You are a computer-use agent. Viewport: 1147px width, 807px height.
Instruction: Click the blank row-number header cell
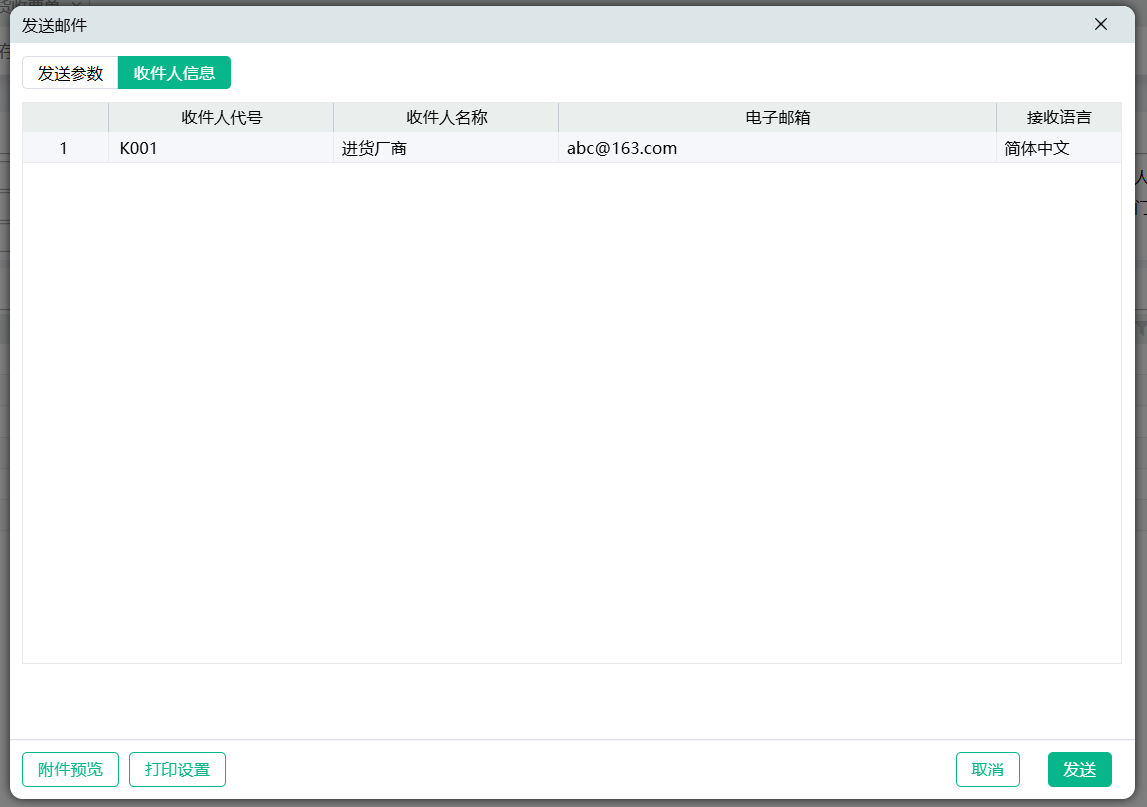65,117
